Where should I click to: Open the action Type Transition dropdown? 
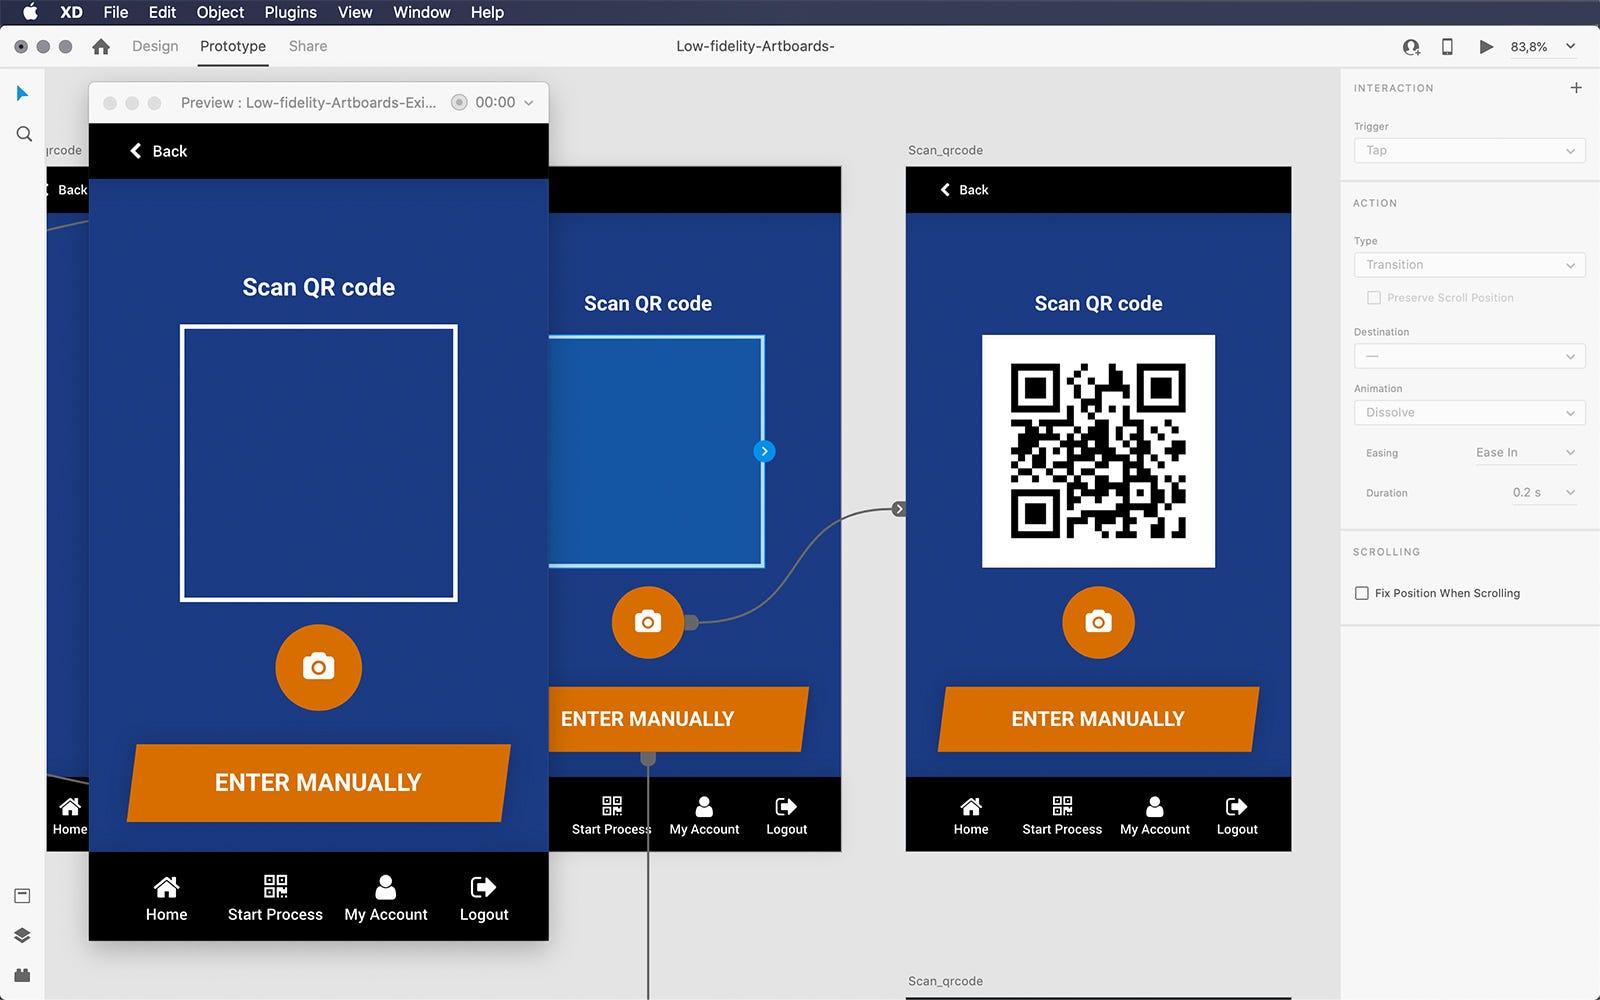click(x=1469, y=265)
